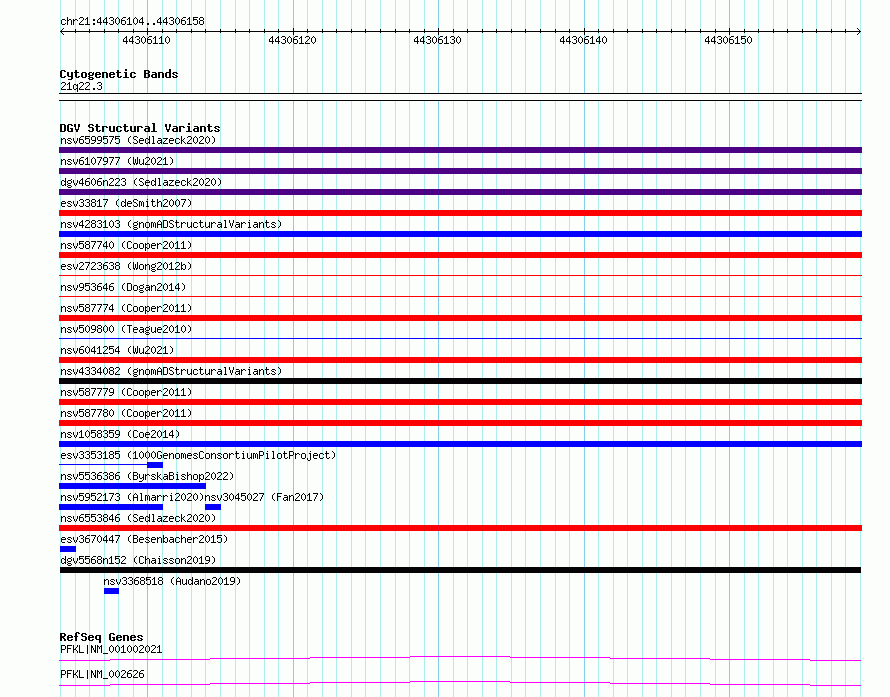Click the thick blue esv3353185 segment

tap(155, 465)
